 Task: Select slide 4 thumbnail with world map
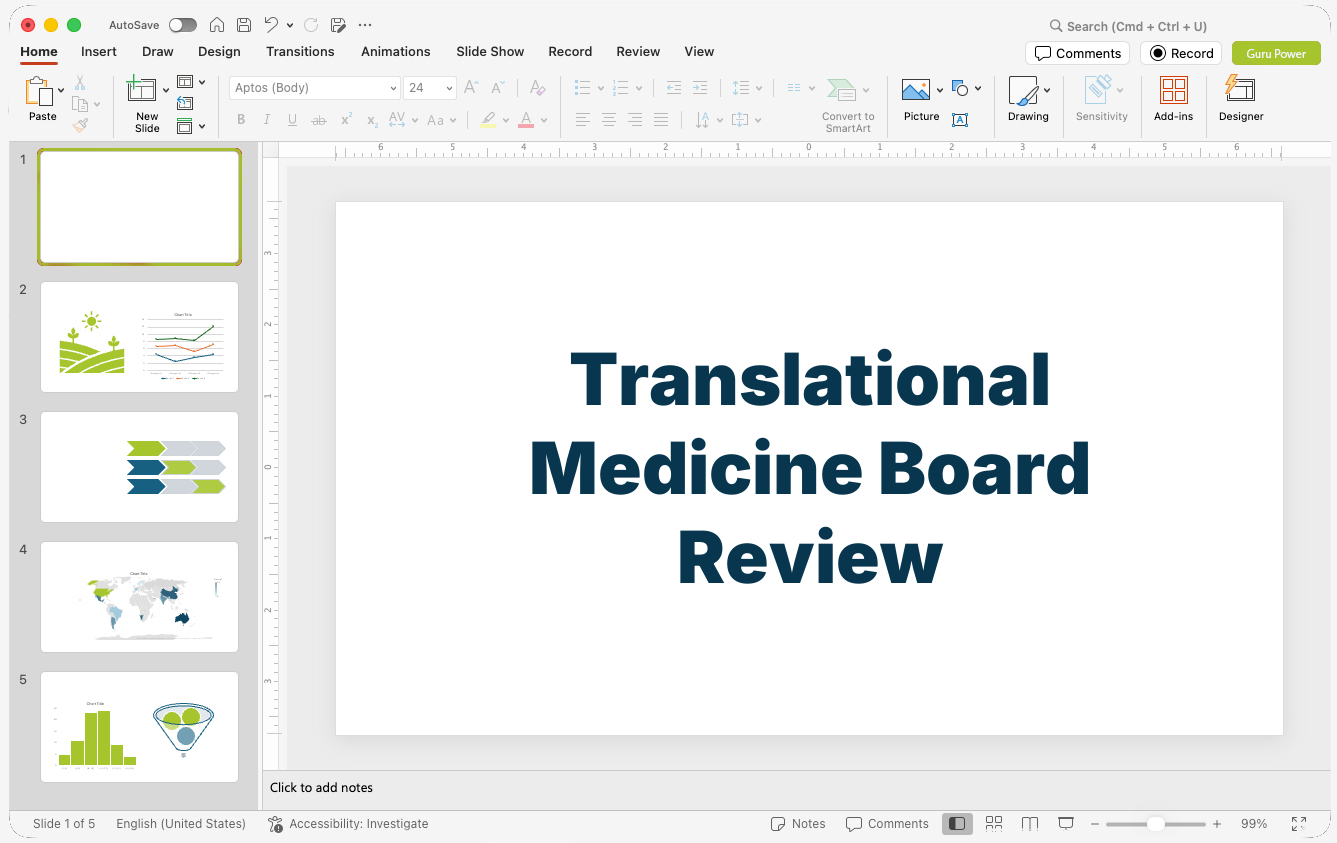coord(140,597)
